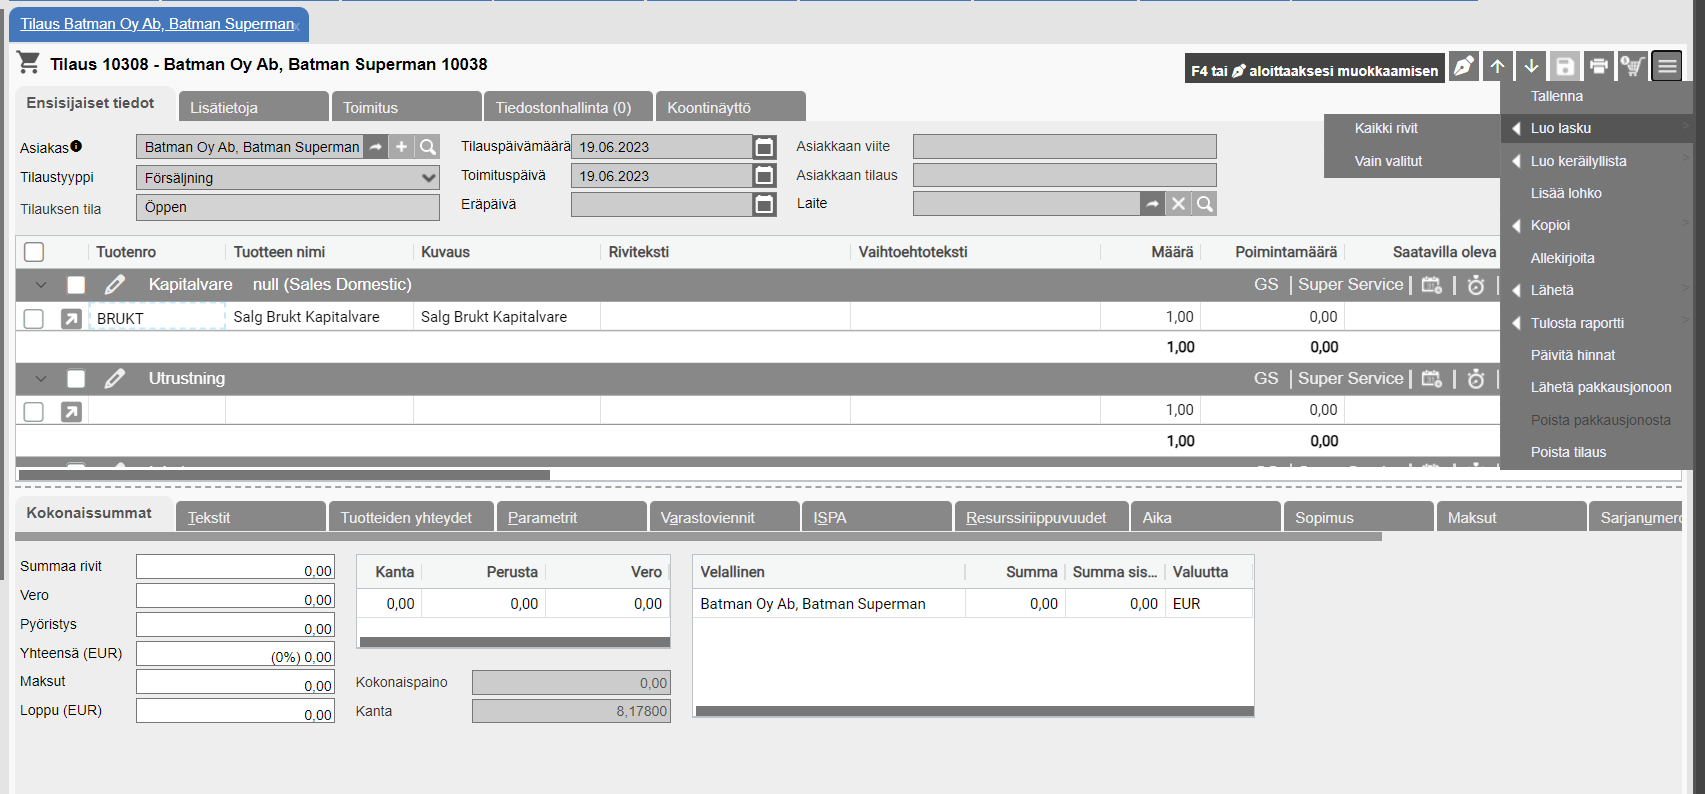Add new customer with plus icon
The height and width of the screenshot is (794, 1705).
(x=401, y=147)
